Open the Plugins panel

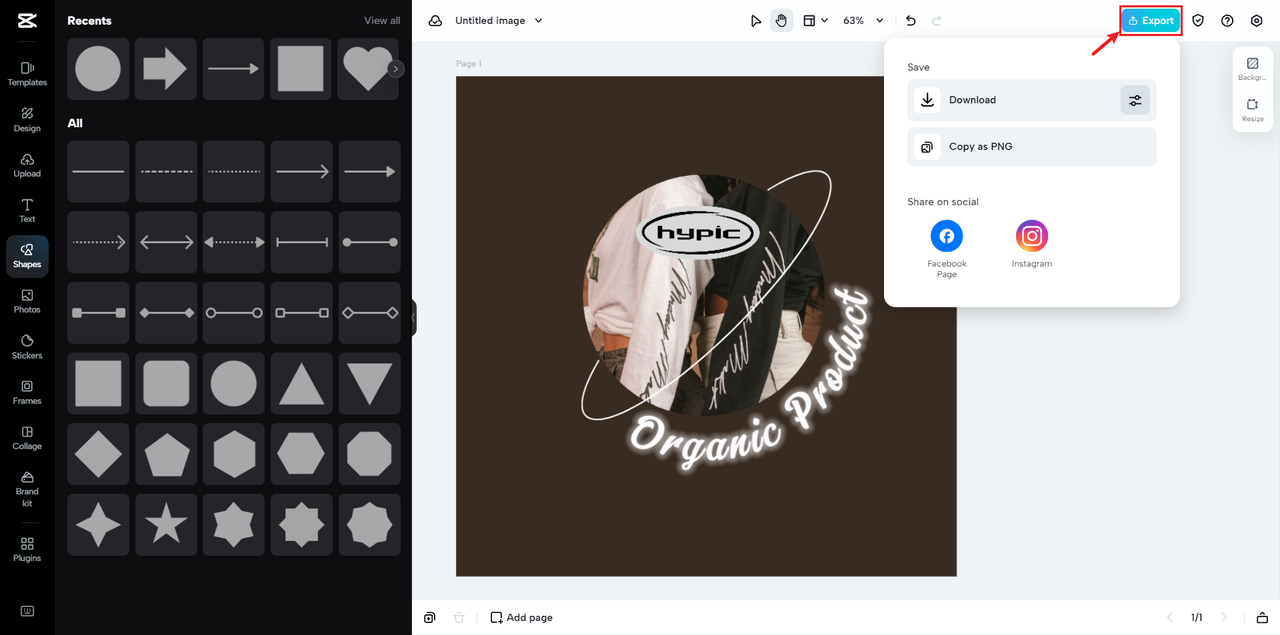pyautogui.click(x=27, y=549)
